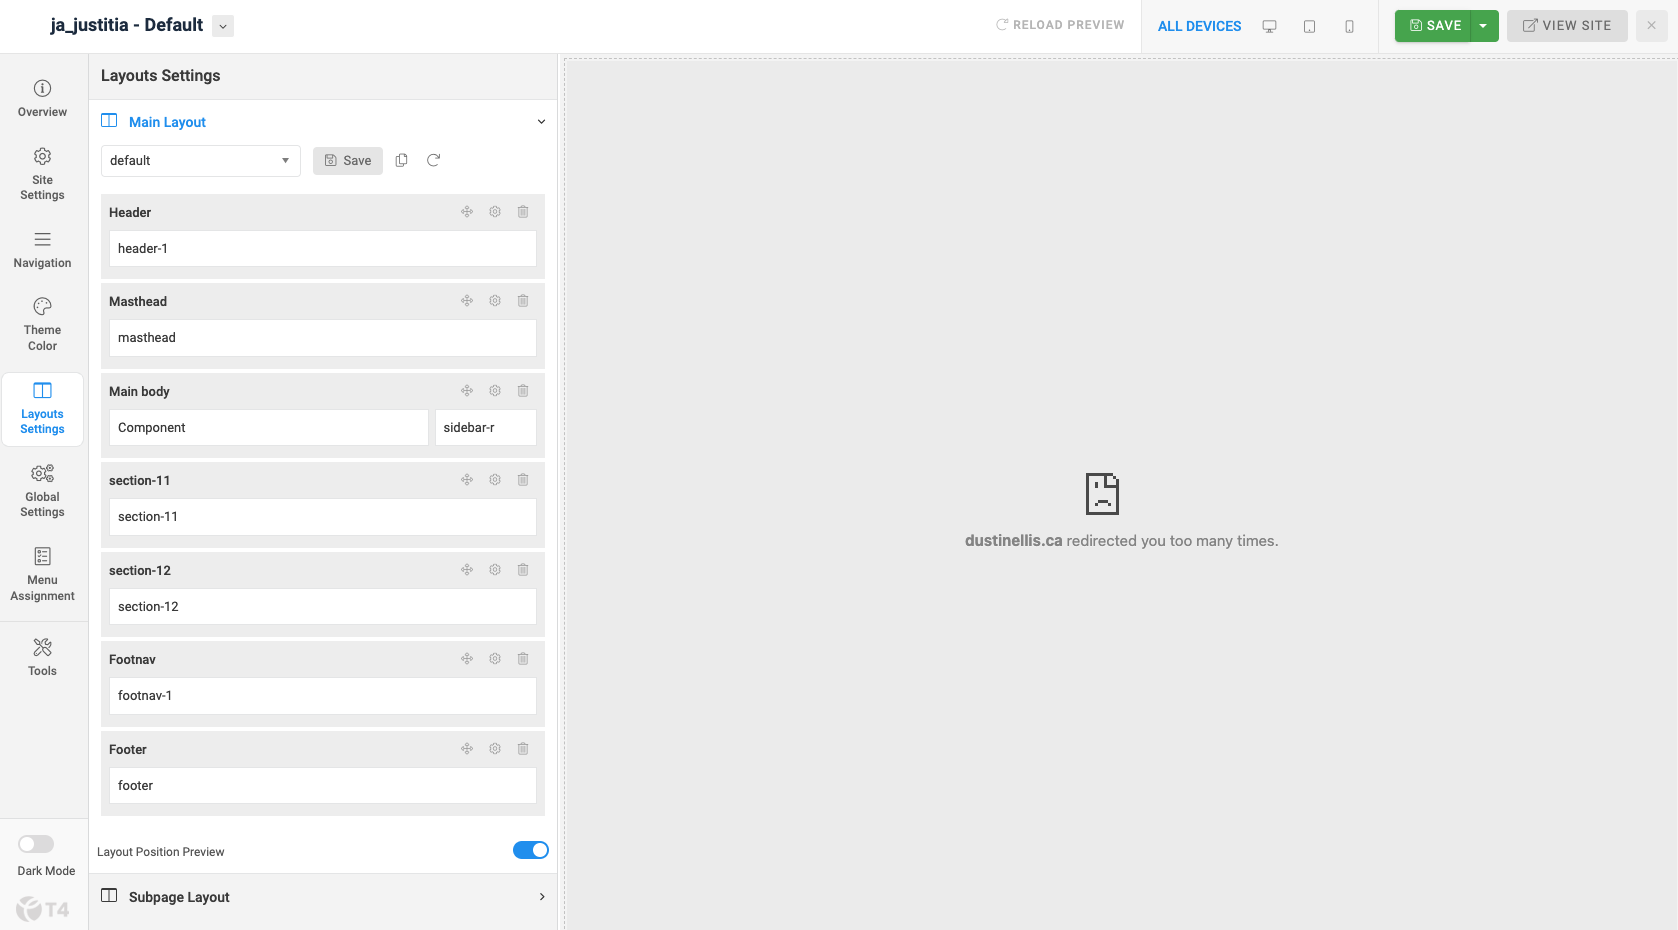Open Main body section settings gear
Screen dimensions: 1678x930
[x=495, y=391]
